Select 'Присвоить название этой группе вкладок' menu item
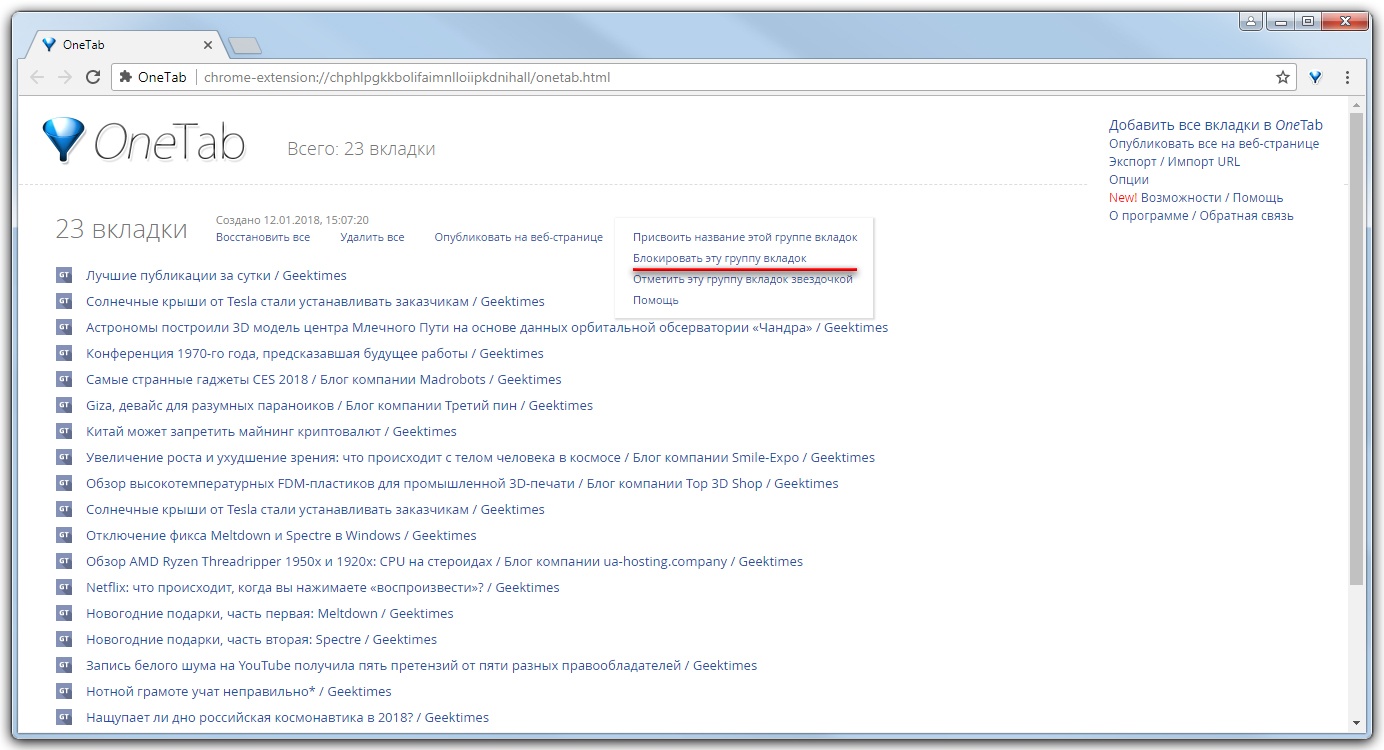 [x=745, y=237]
